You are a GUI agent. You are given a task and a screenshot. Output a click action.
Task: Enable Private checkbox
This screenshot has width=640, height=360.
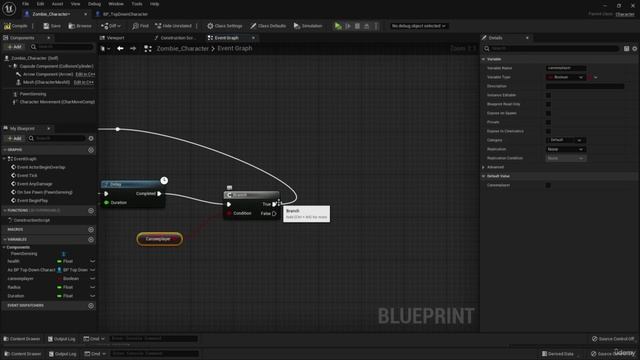point(548,122)
